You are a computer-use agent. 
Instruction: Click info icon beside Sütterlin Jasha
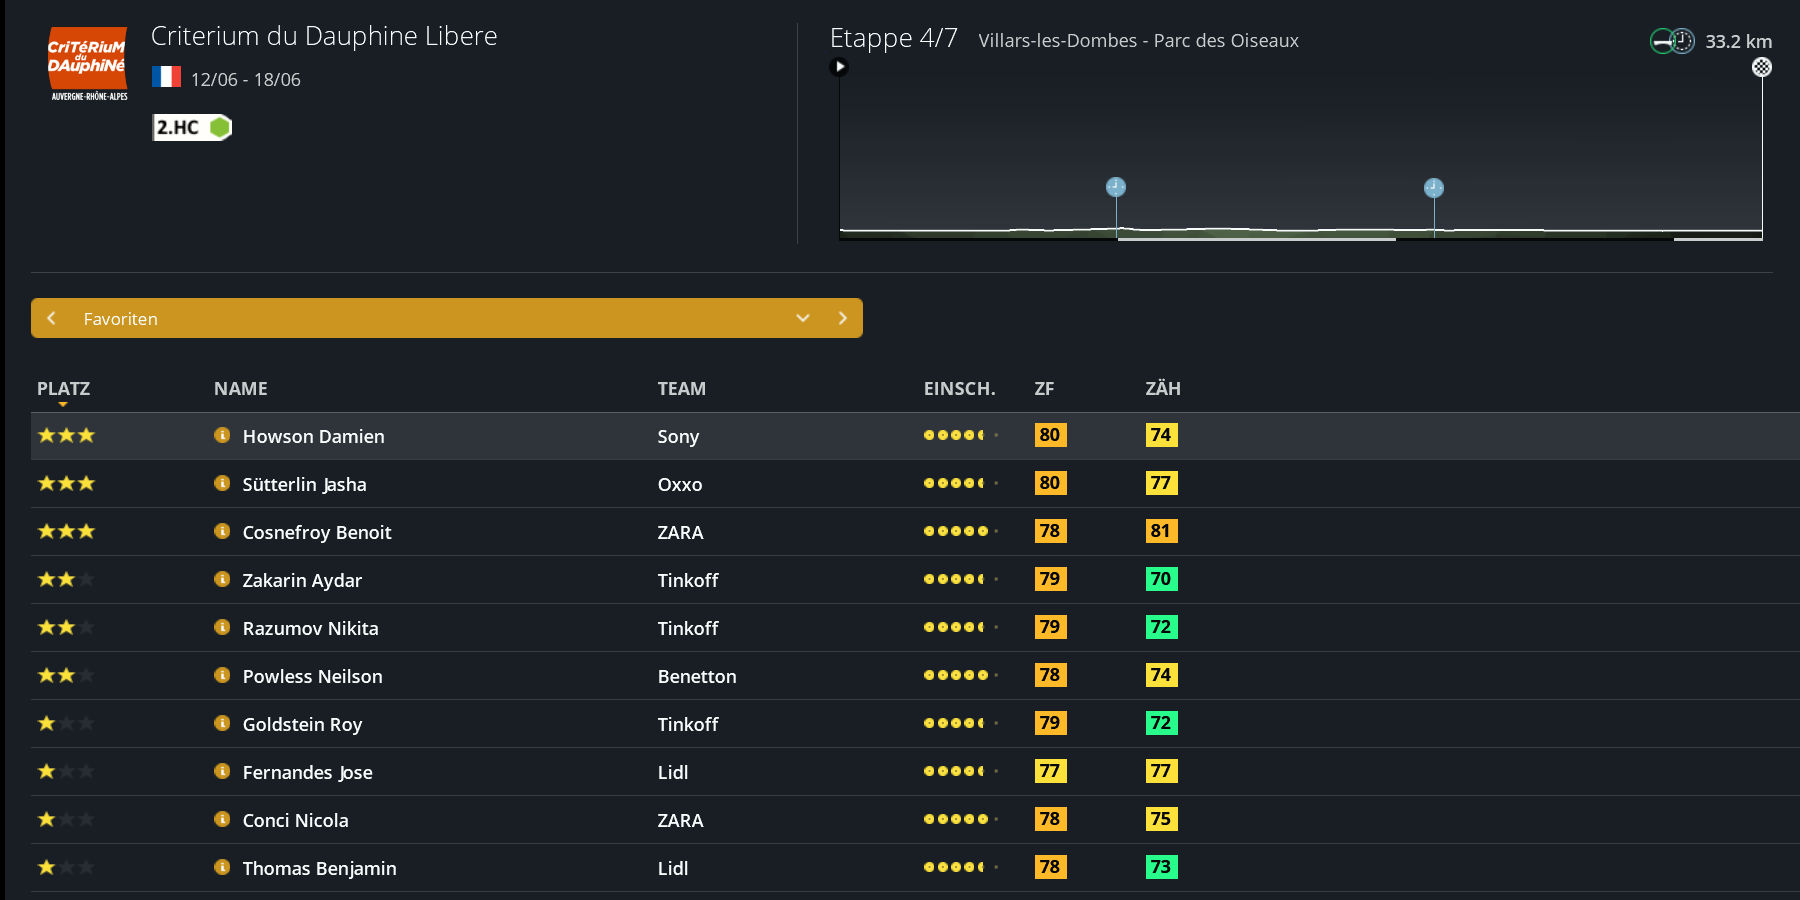(222, 483)
